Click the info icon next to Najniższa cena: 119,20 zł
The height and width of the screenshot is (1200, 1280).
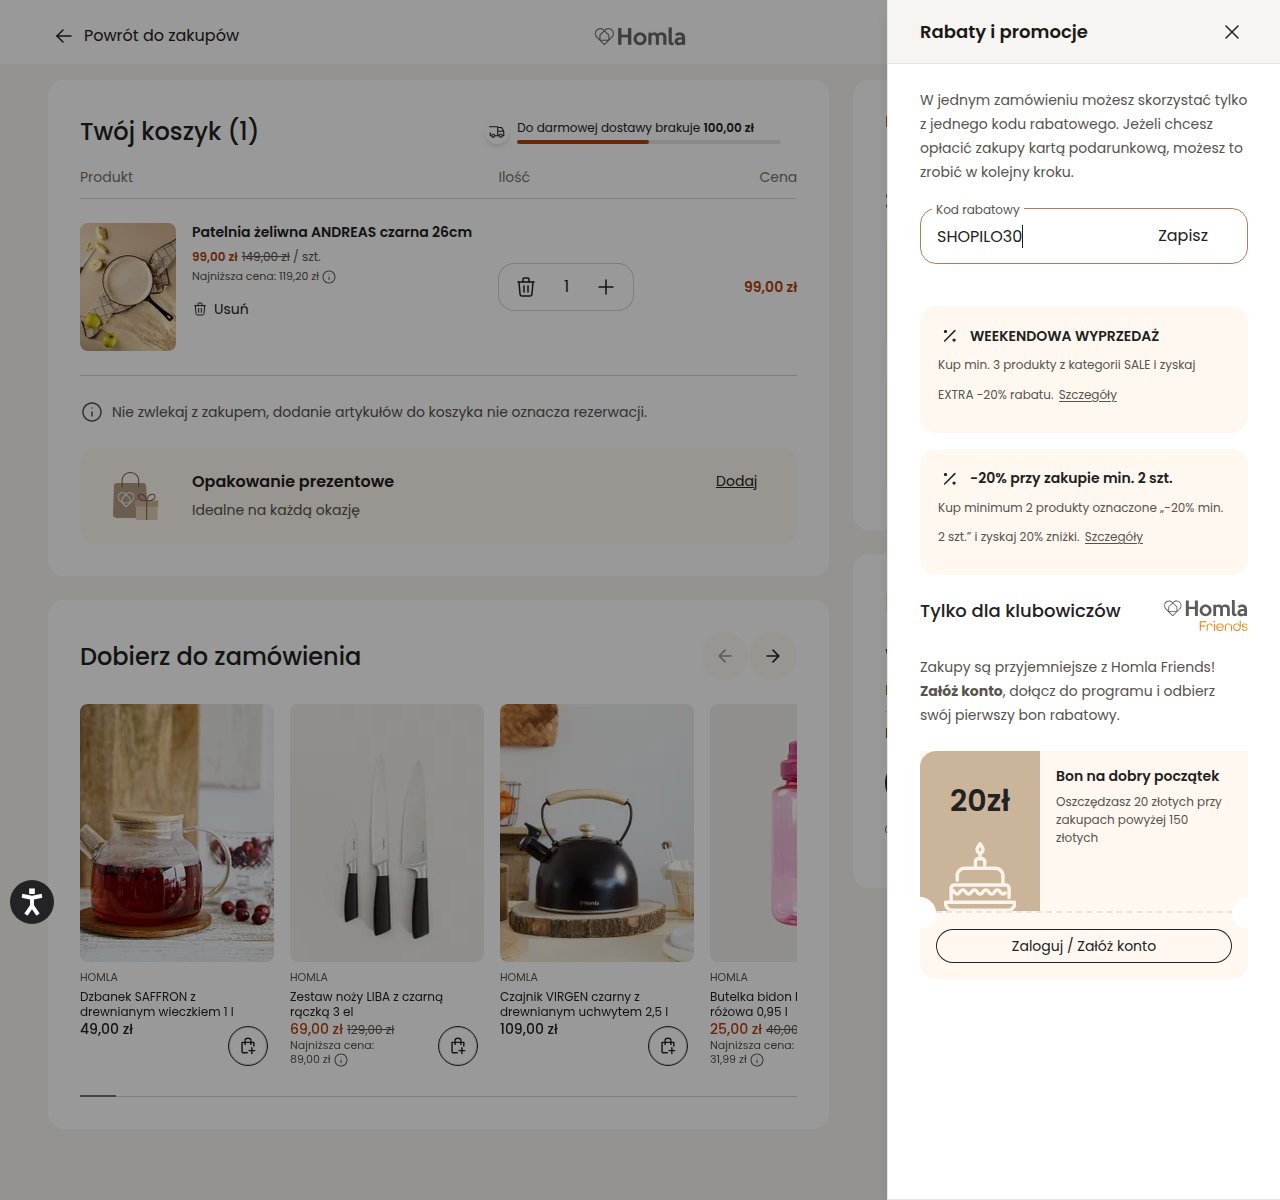[329, 277]
